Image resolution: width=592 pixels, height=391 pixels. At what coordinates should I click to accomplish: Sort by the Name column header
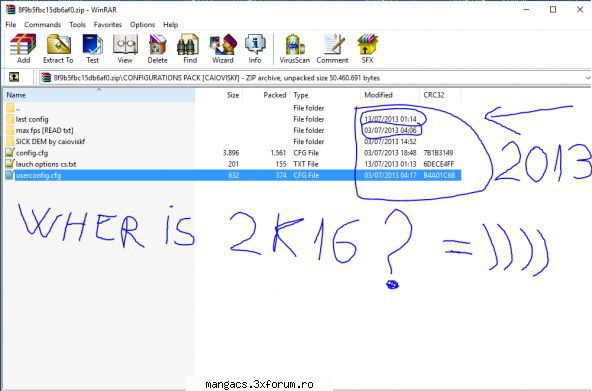click(x=99, y=95)
